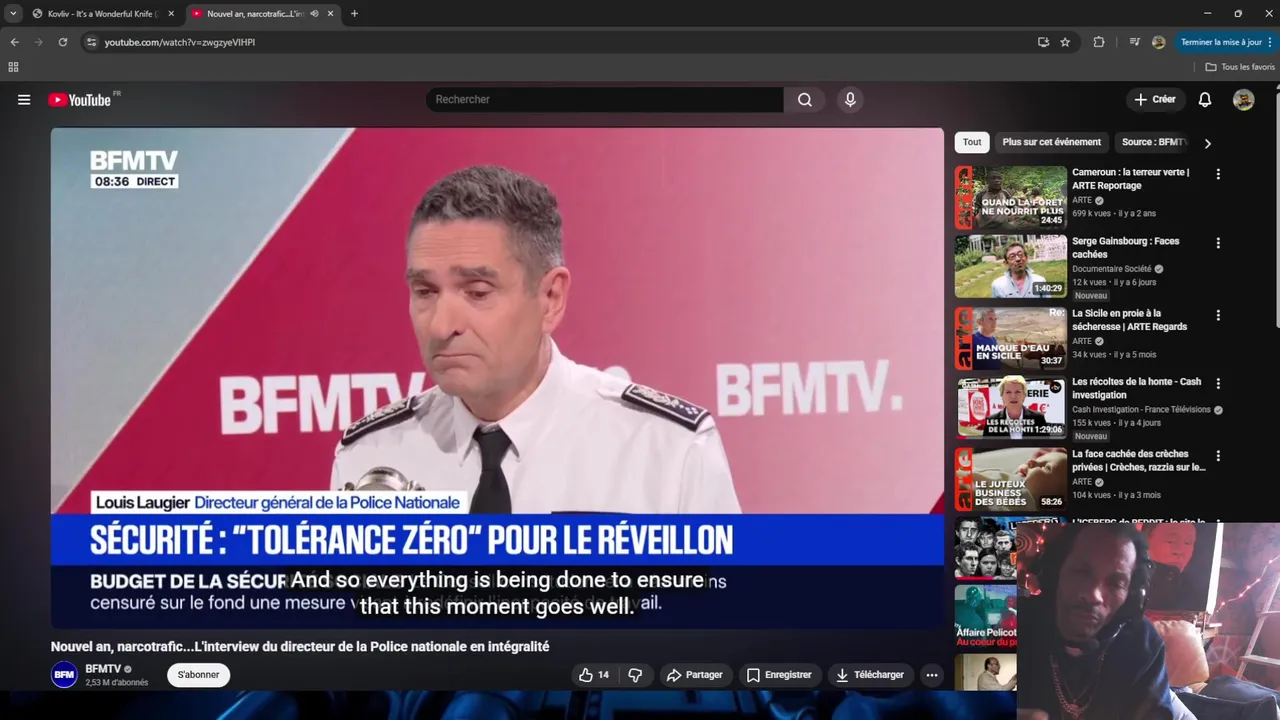Click the 2,53 M d'abonnés text

pyautogui.click(x=116, y=683)
